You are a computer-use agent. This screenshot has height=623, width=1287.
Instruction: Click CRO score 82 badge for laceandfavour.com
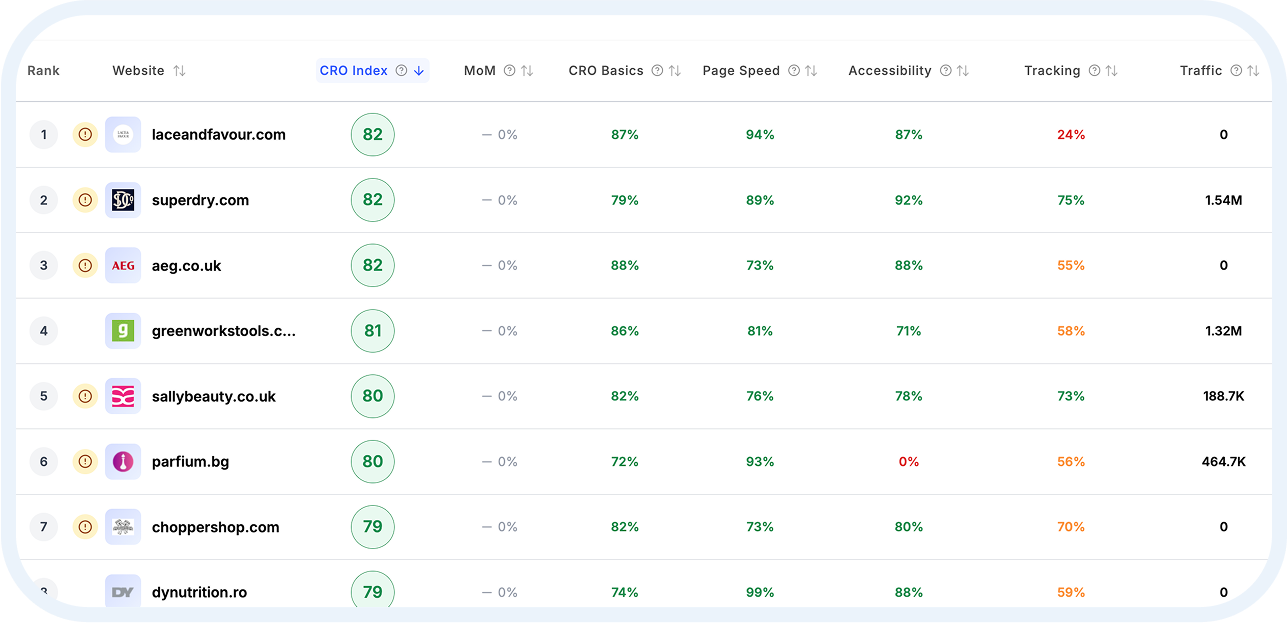tap(373, 134)
